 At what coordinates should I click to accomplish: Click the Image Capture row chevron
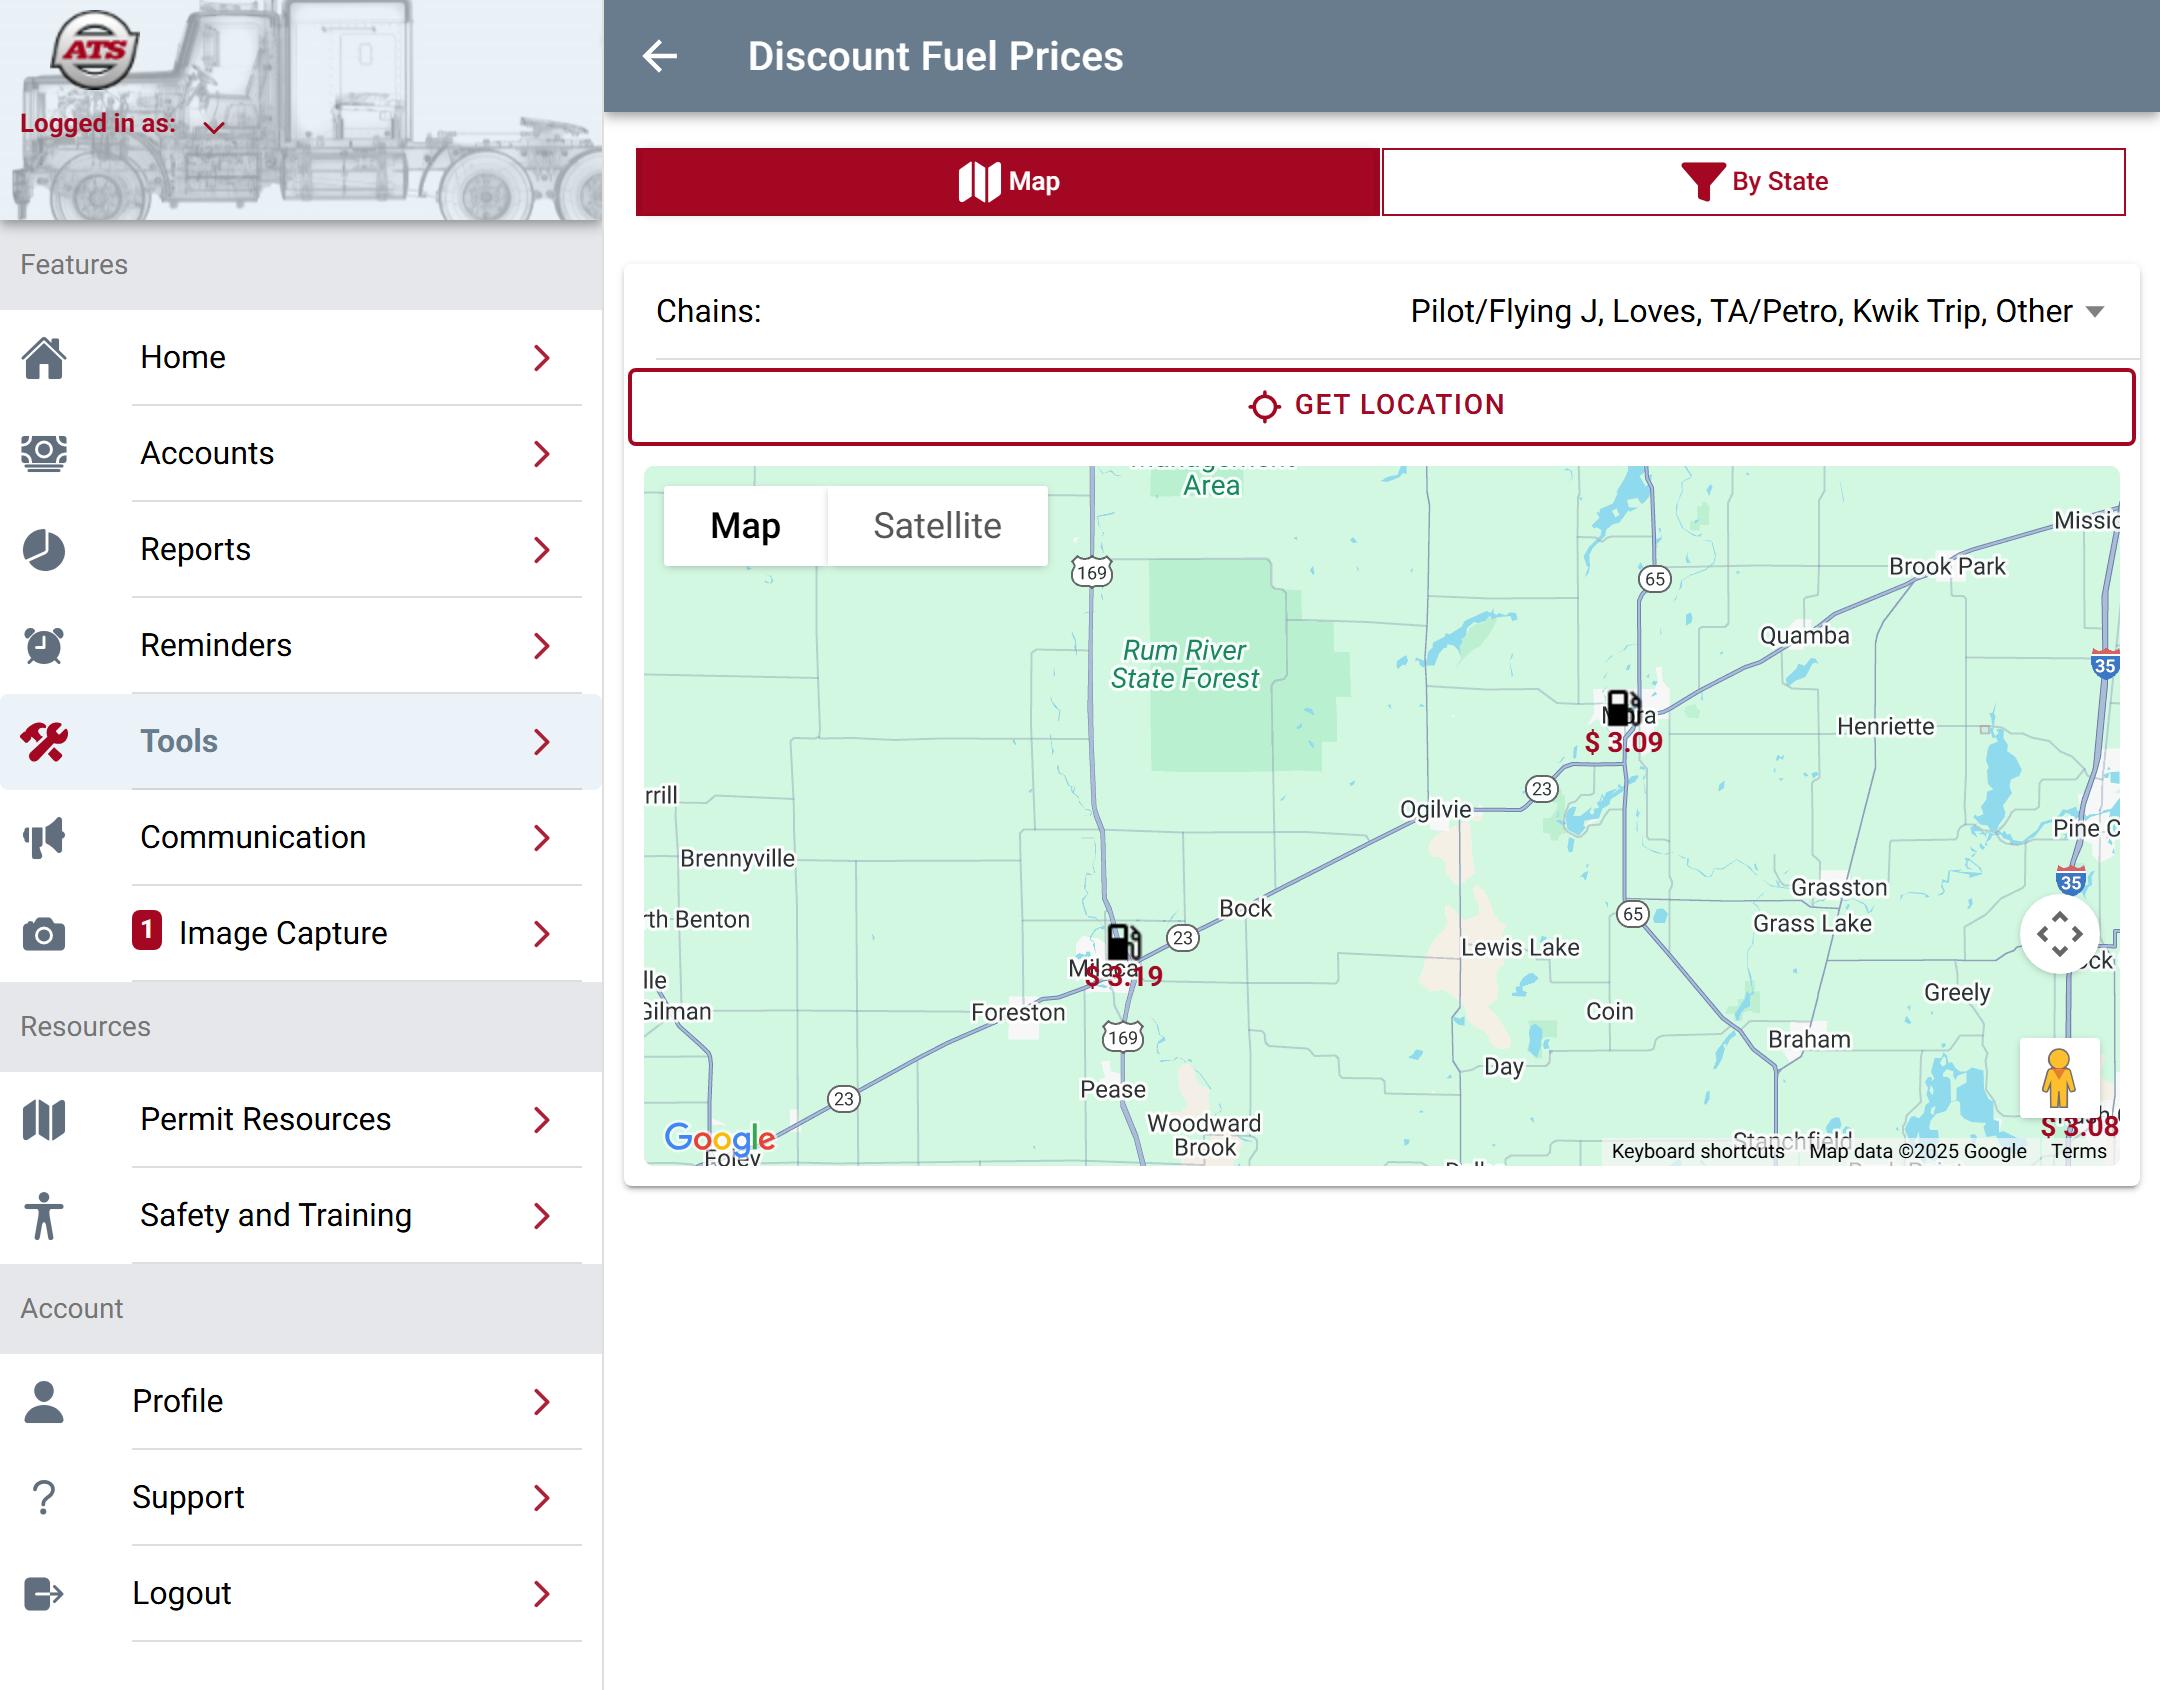click(542, 933)
